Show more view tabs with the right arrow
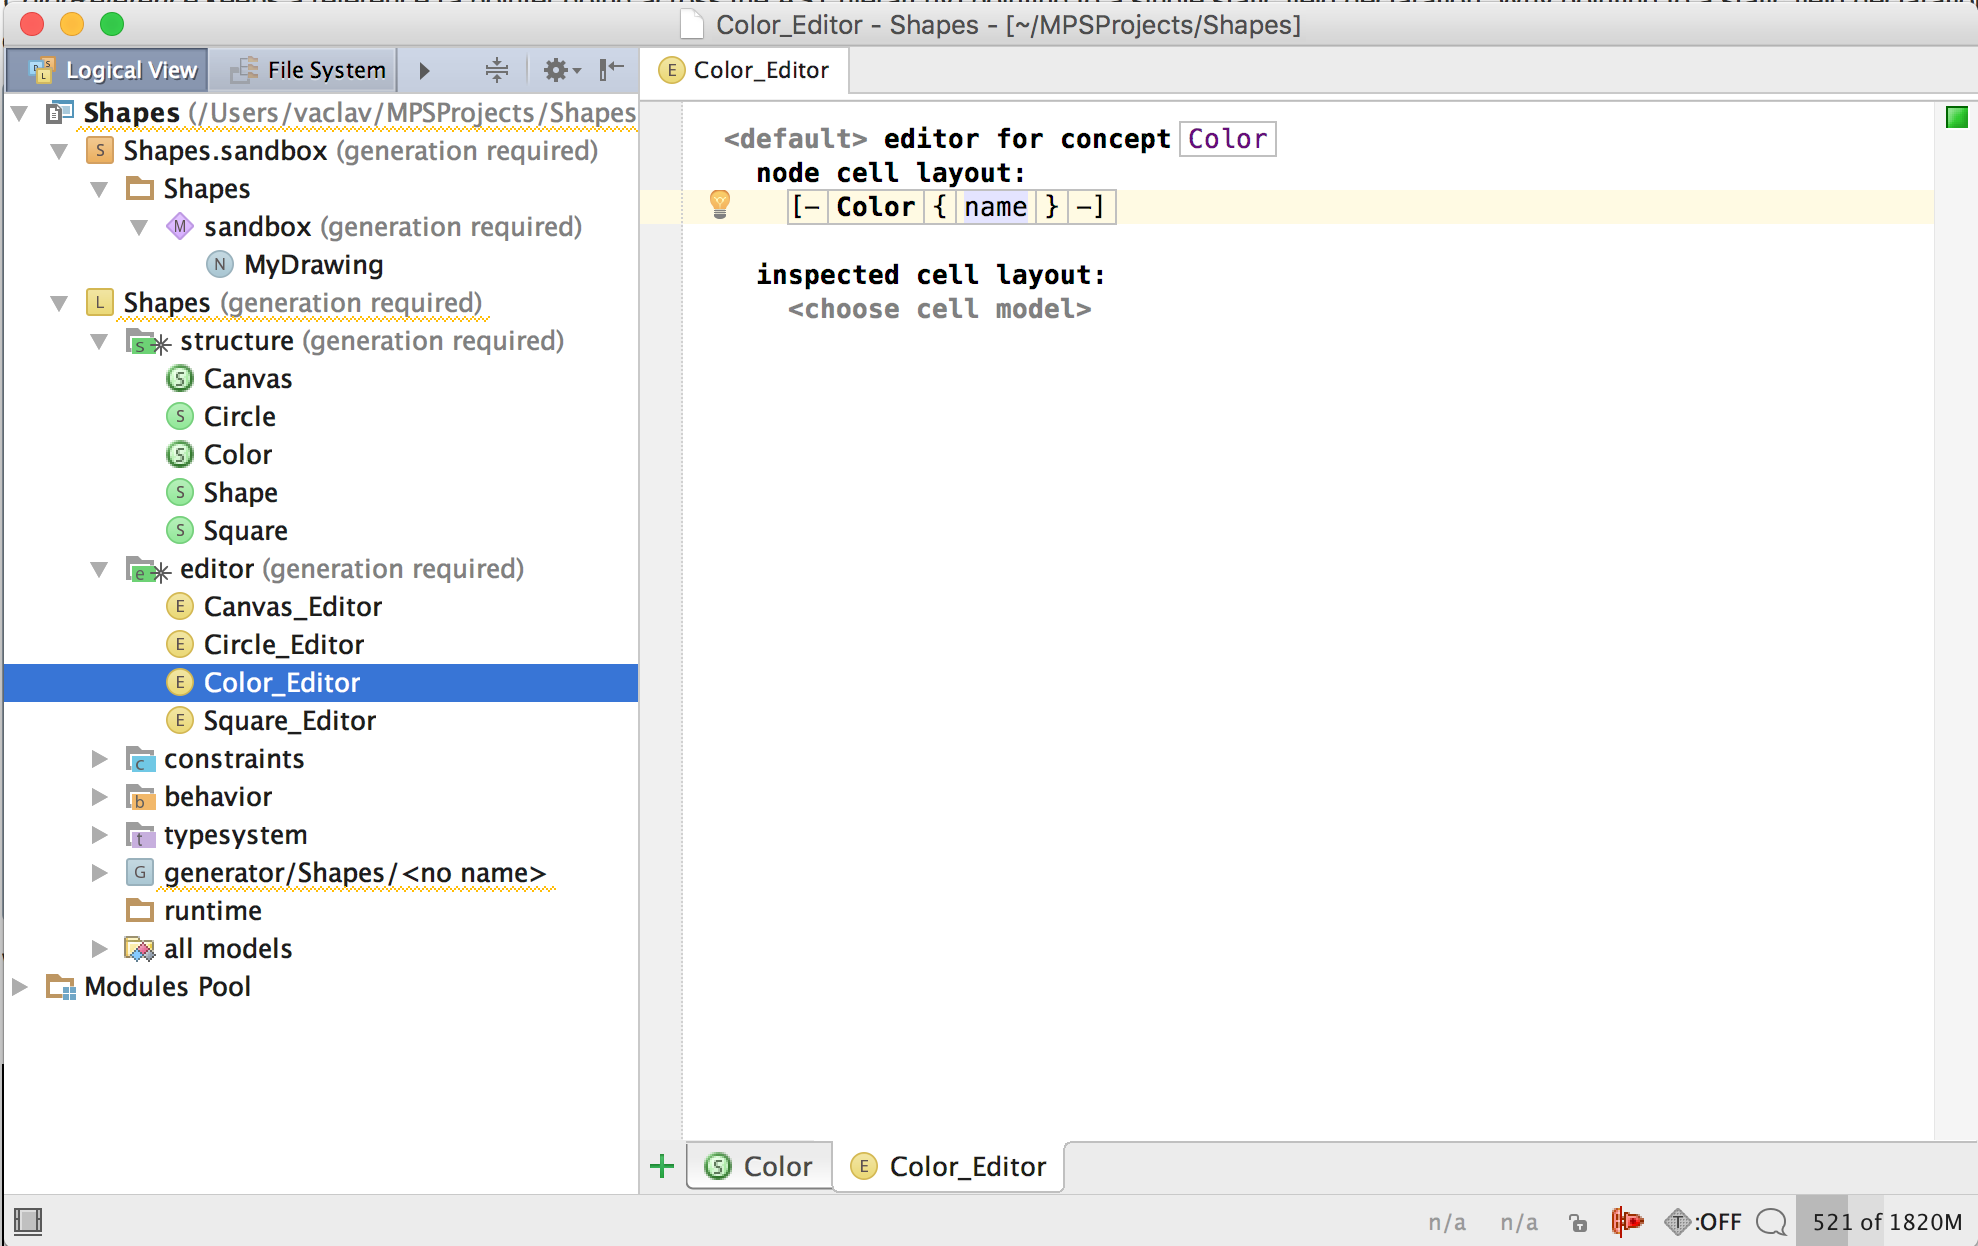This screenshot has width=1978, height=1246. [424, 70]
